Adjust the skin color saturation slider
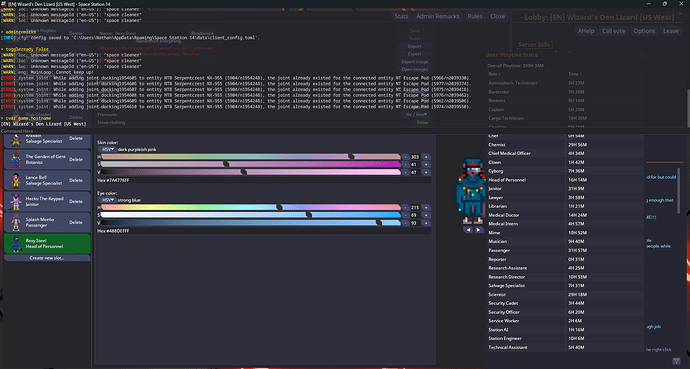This screenshot has width=690, height=369. [250, 164]
